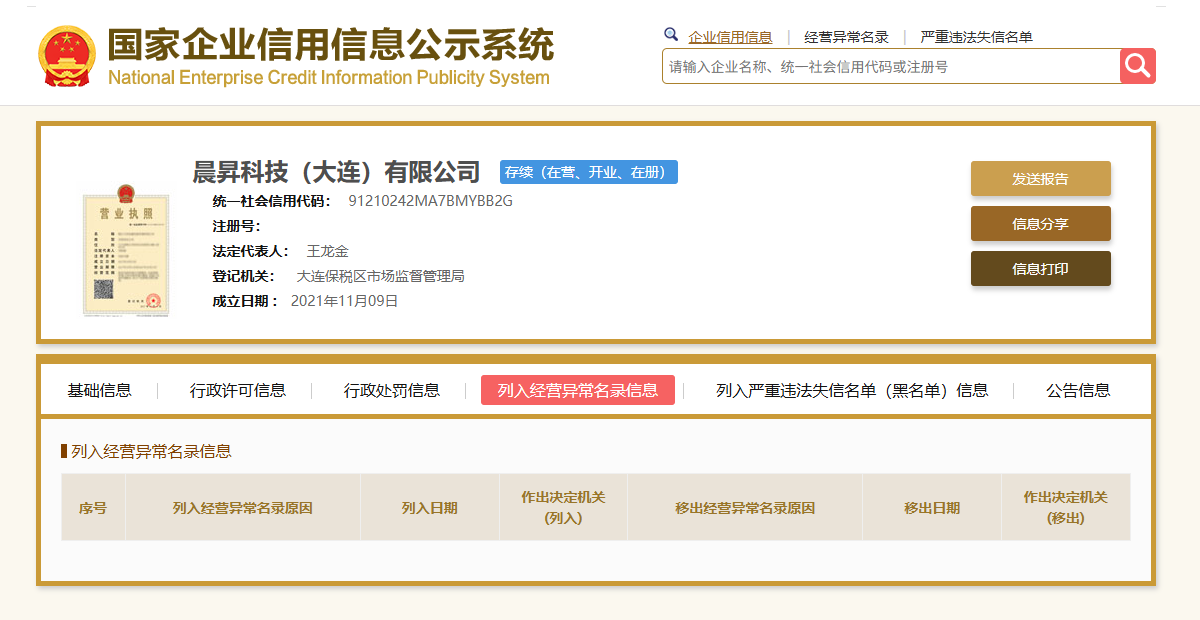Click the national emblem logo
This screenshot has width=1200, height=620.
pyautogui.click(x=67, y=56)
